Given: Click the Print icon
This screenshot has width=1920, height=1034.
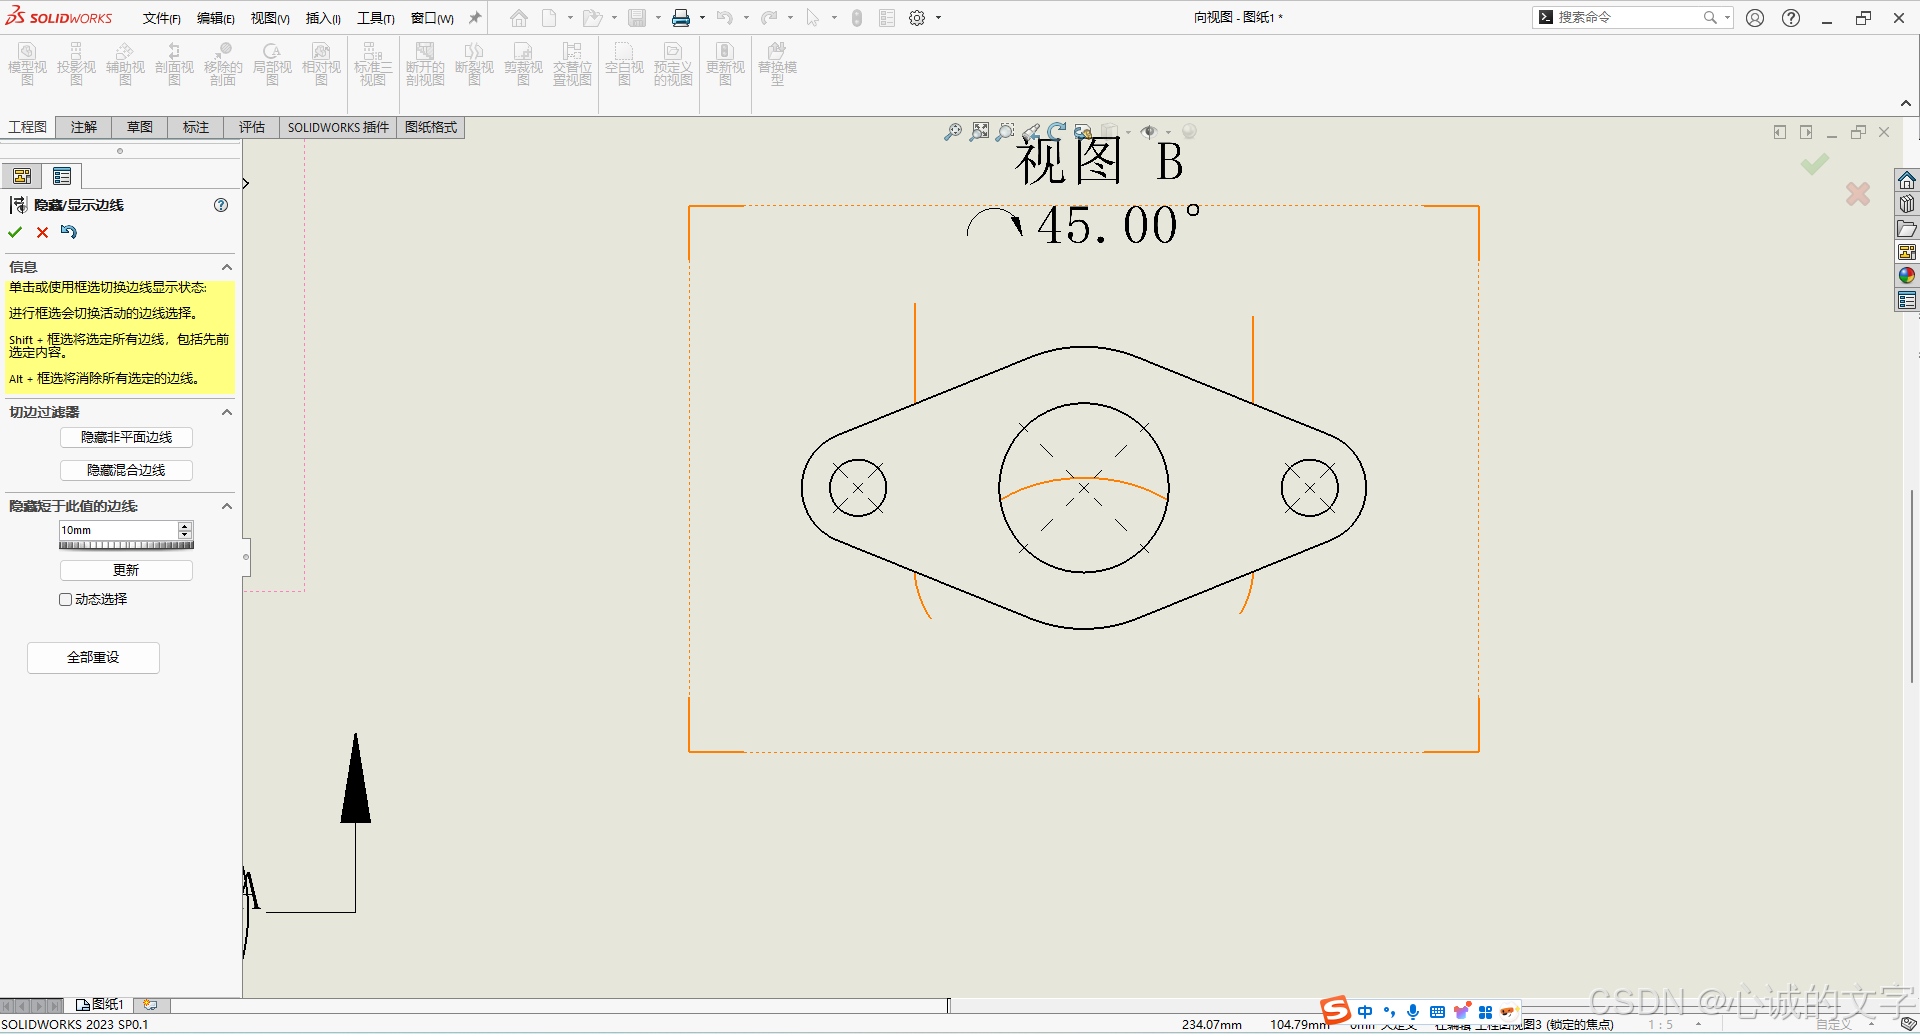Looking at the screenshot, I should pyautogui.click(x=681, y=18).
